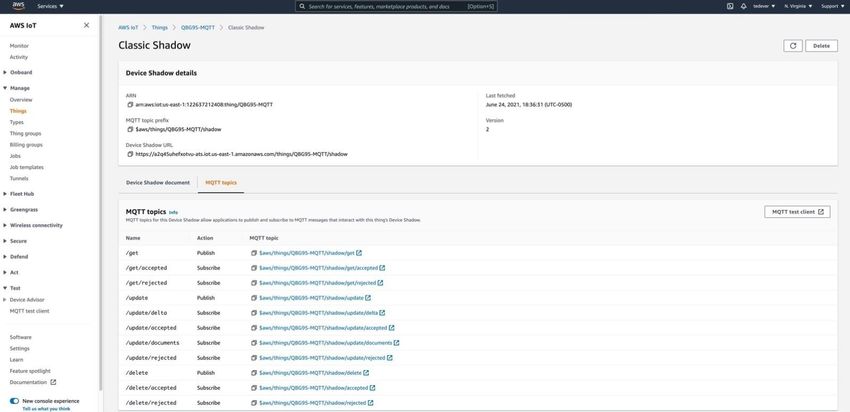The image size is (850, 412).
Task: Open Job templates in the sidebar
Action: pos(27,167)
